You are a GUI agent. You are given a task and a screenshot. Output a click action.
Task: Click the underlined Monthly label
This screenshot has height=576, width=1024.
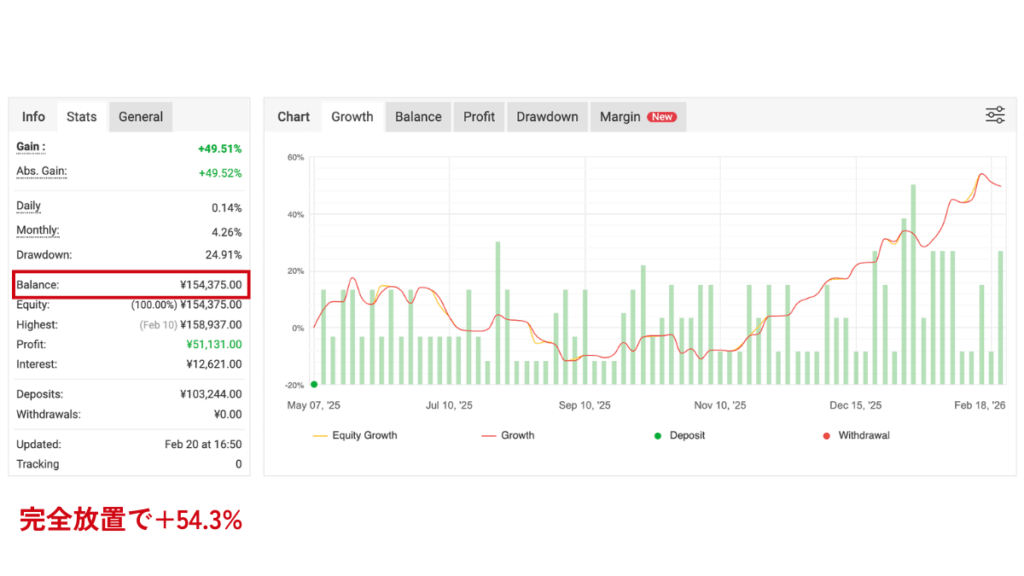click(37, 231)
